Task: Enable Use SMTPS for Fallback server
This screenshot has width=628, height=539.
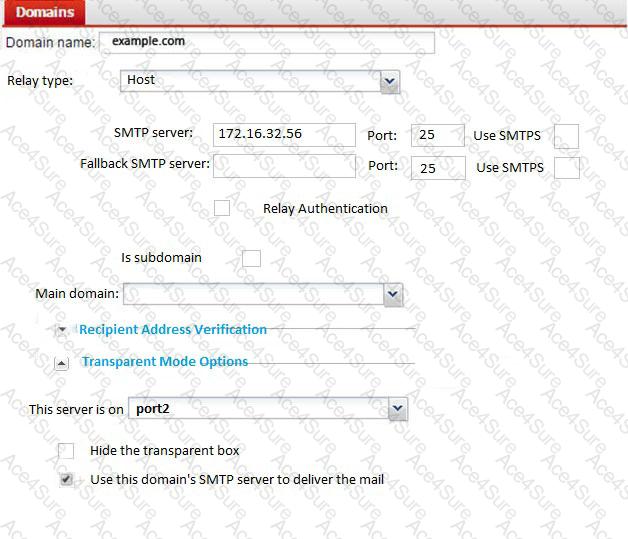Action: (x=566, y=168)
